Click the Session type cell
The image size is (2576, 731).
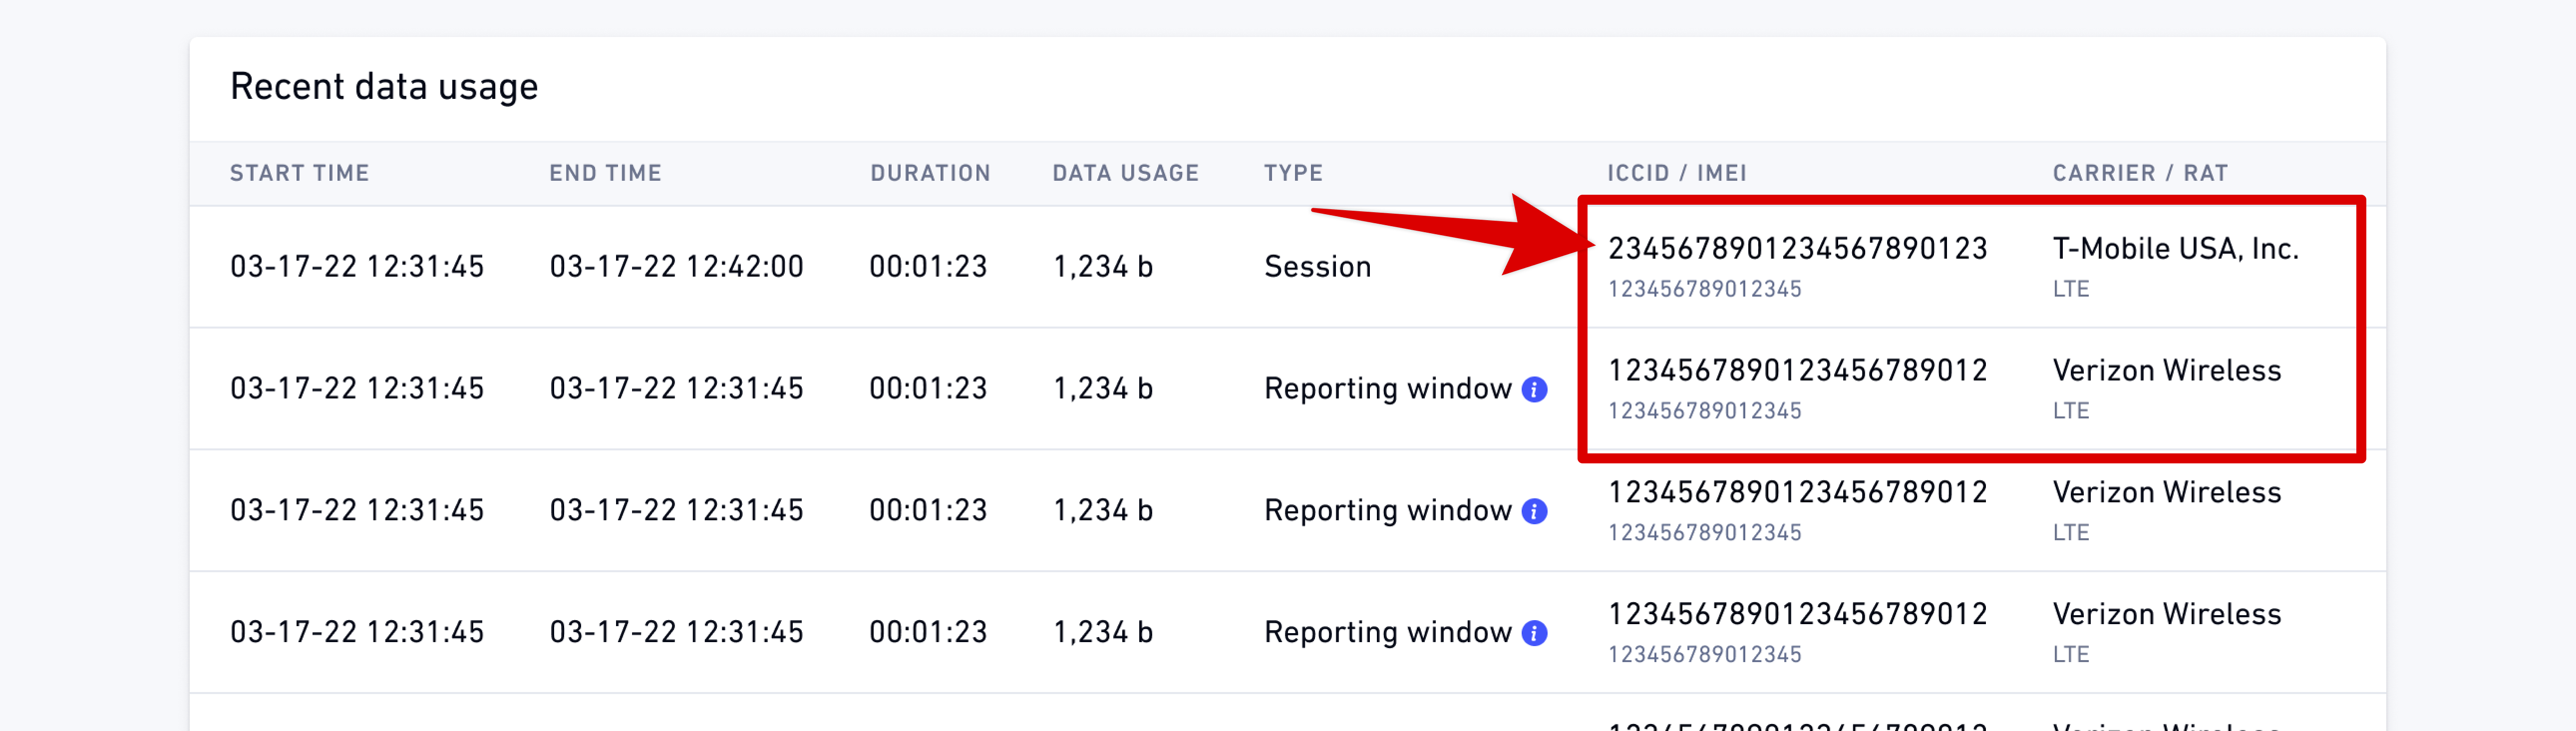(x=1317, y=267)
